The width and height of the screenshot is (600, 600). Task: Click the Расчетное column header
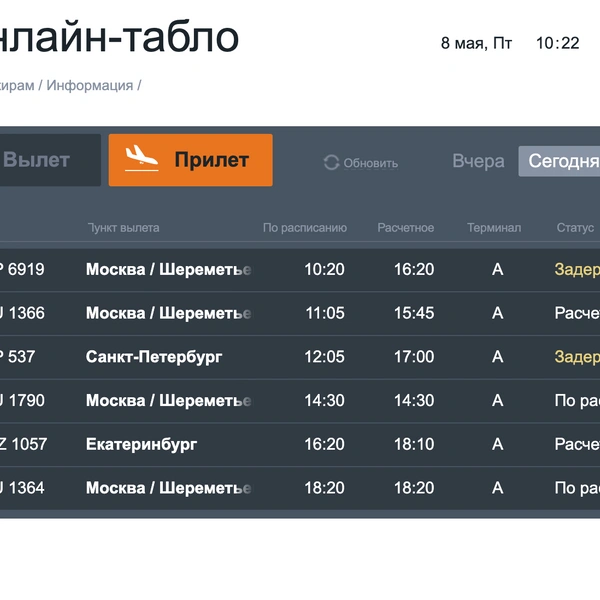[x=406, y=228]
